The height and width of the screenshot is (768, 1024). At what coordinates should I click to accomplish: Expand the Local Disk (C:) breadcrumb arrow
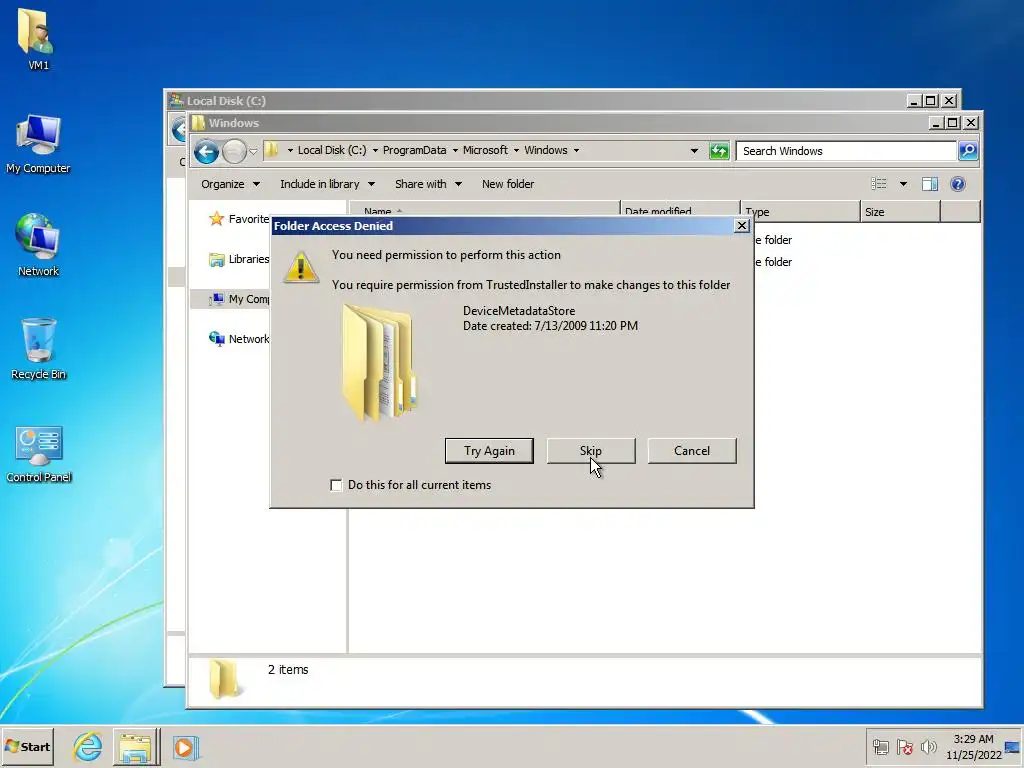coord(375,151)
